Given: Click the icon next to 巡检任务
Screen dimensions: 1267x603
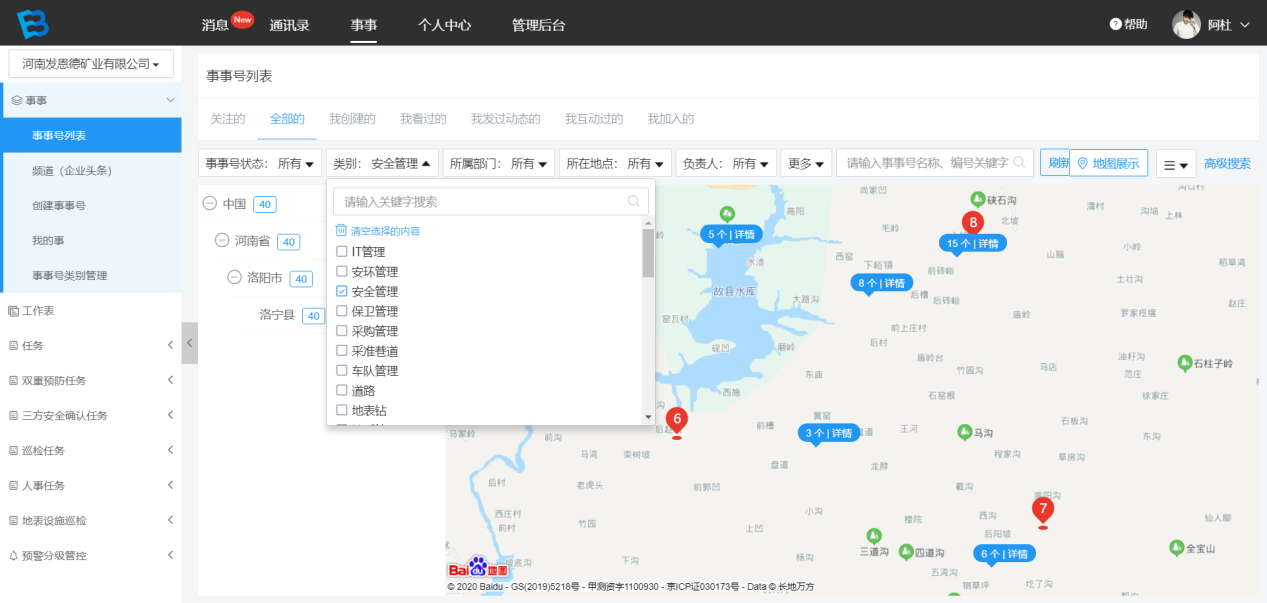Looking at the screenshot, I should (x=13, y=451).
